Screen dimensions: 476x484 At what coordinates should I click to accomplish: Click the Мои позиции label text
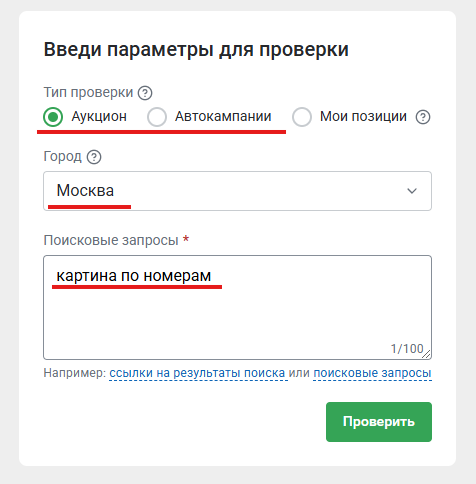(363, 117)
